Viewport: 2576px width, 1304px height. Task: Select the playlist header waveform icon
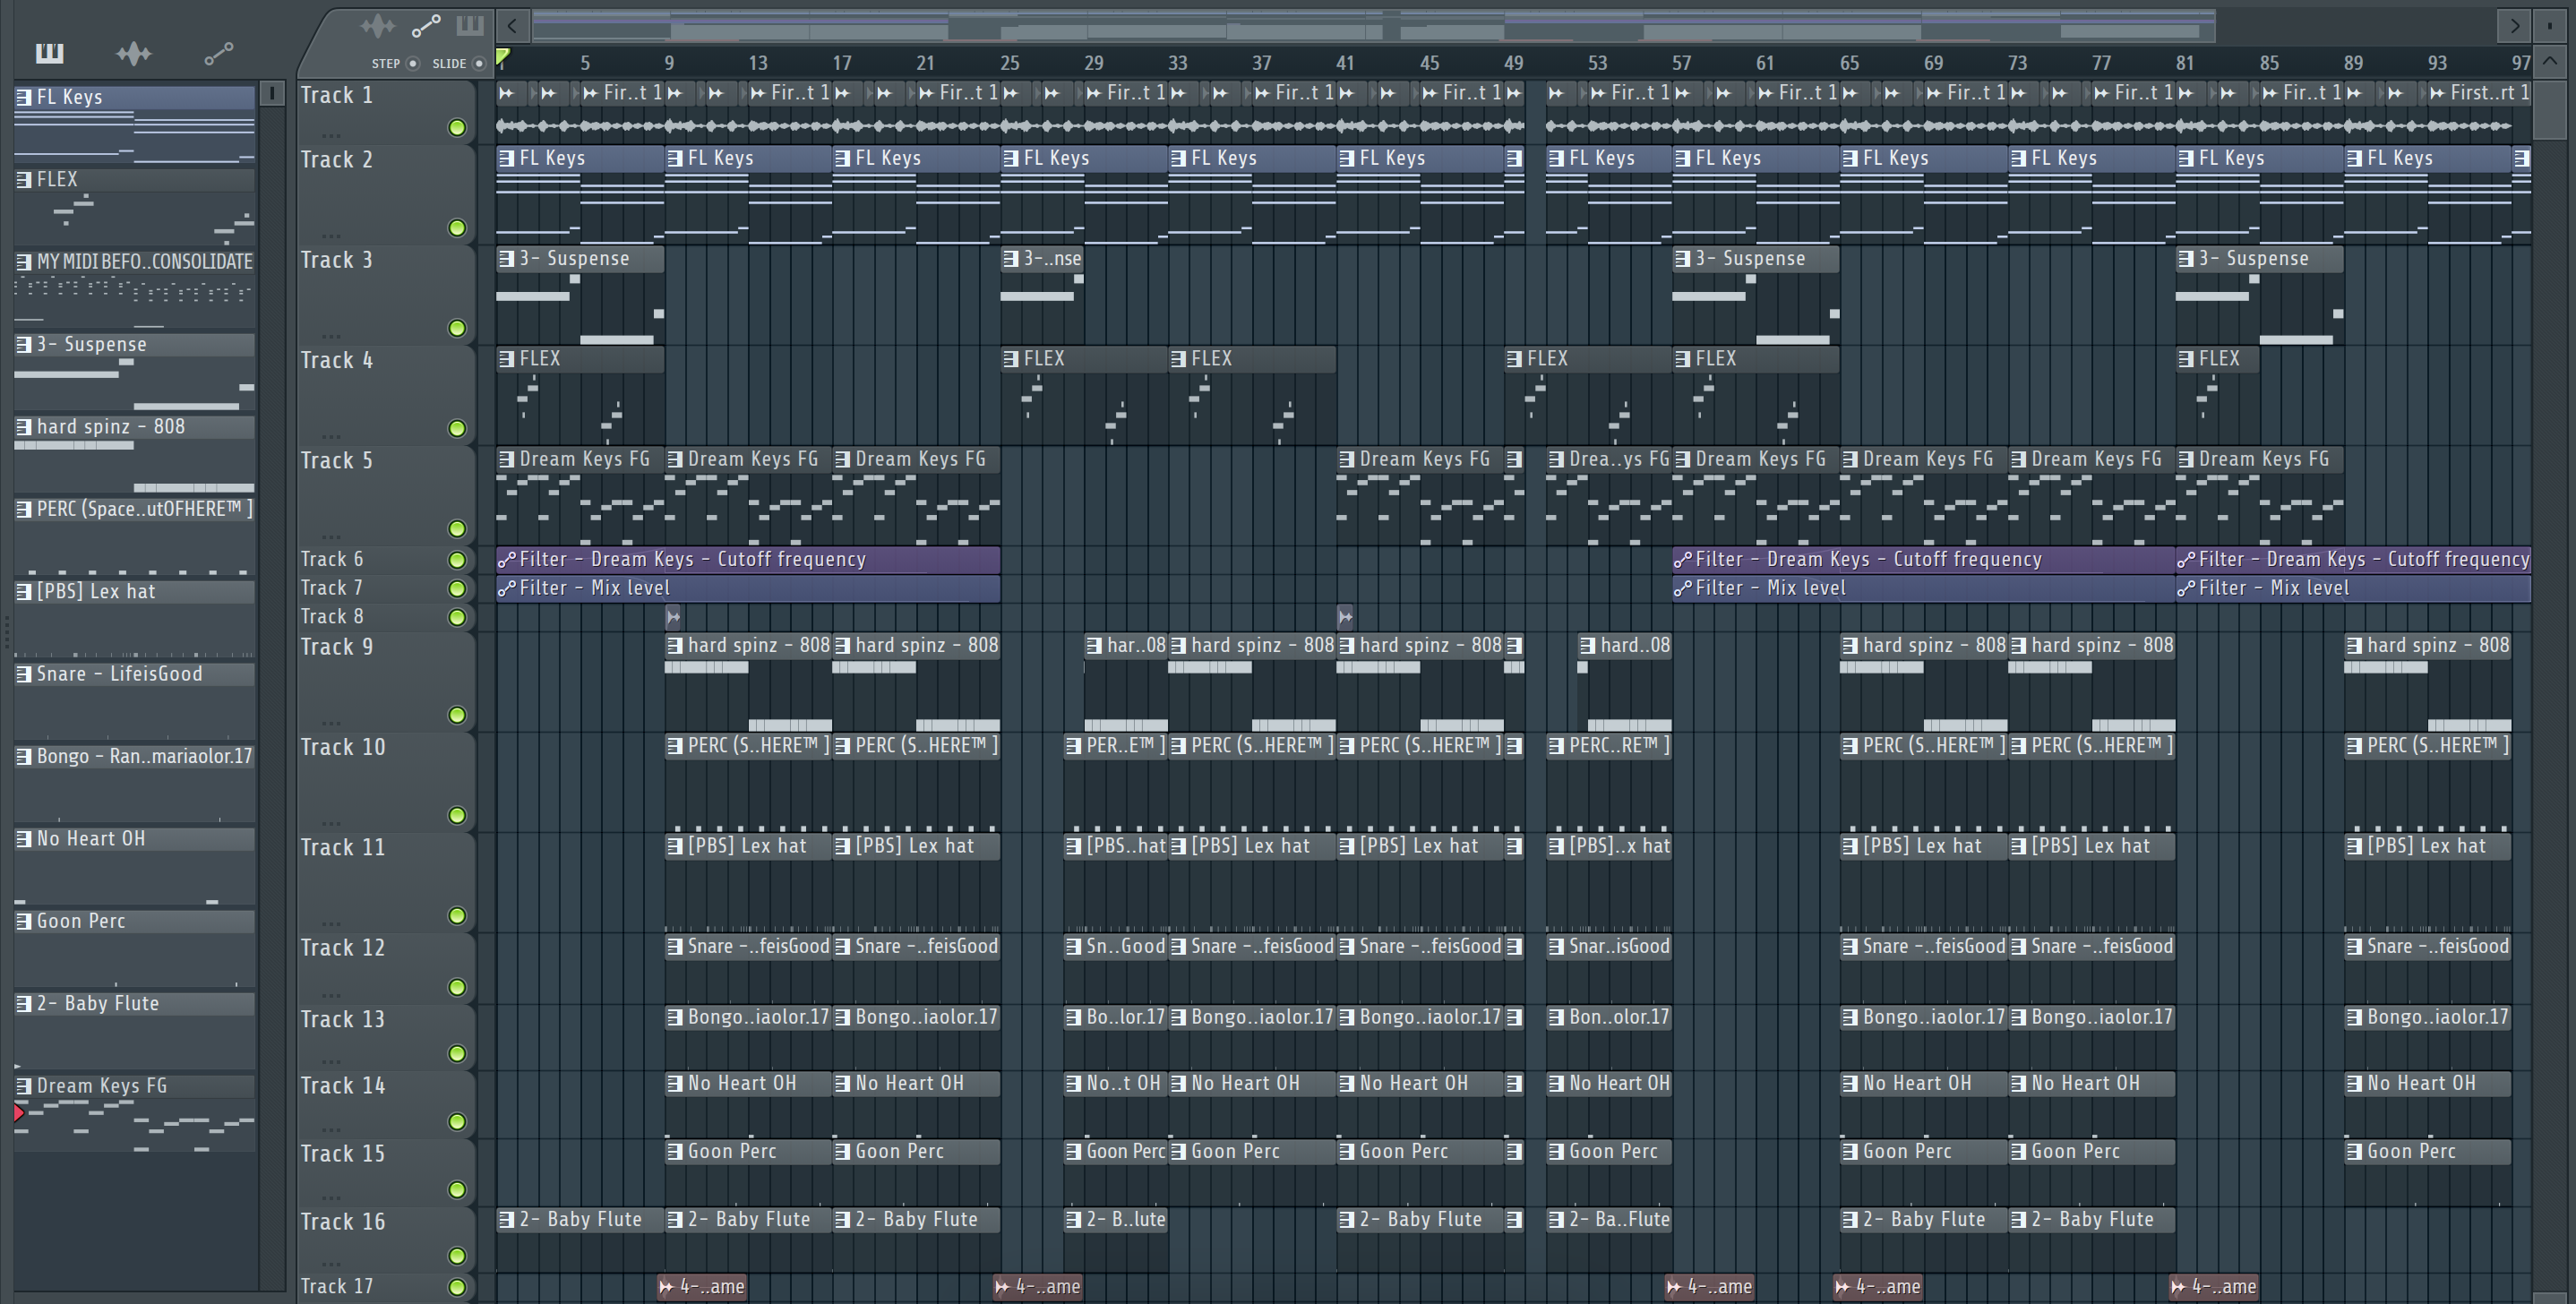pyautogui.click(x=378, y=25)
